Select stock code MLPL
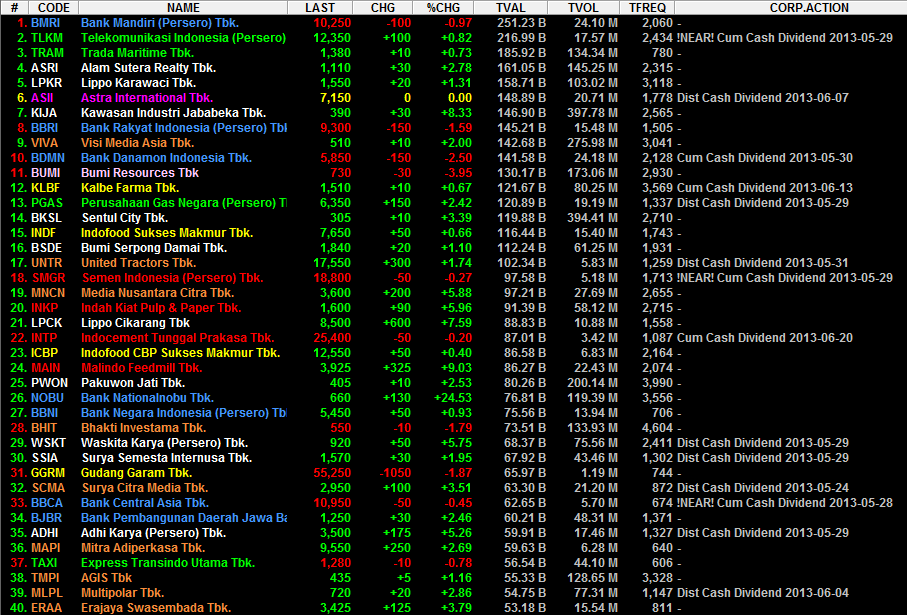 pyautogui.click(x=46, y=595)
